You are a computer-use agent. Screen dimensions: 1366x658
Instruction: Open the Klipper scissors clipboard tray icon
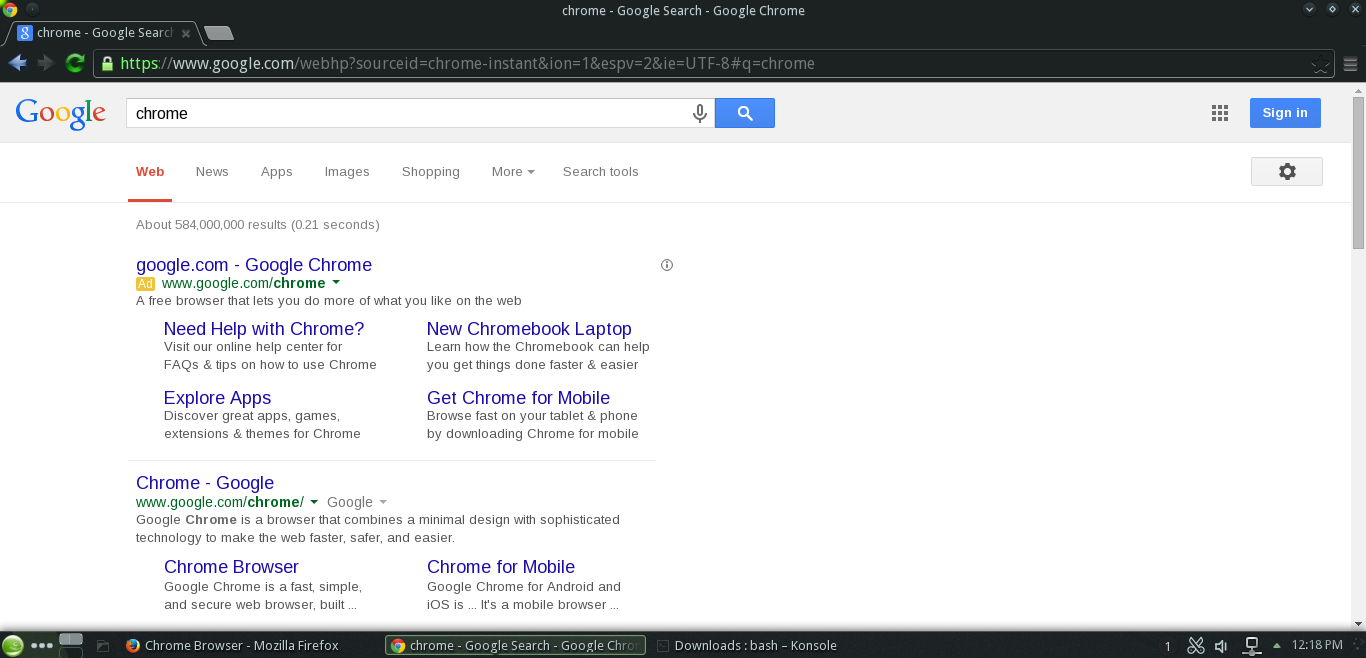(1195, 646)
